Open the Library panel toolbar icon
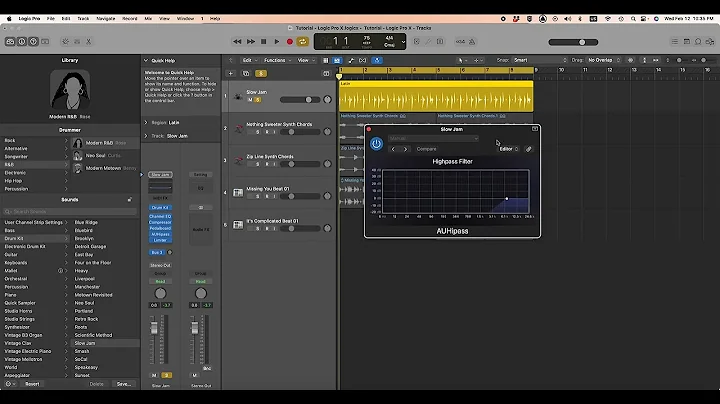 pyautogui.click(x=10, y=41)
